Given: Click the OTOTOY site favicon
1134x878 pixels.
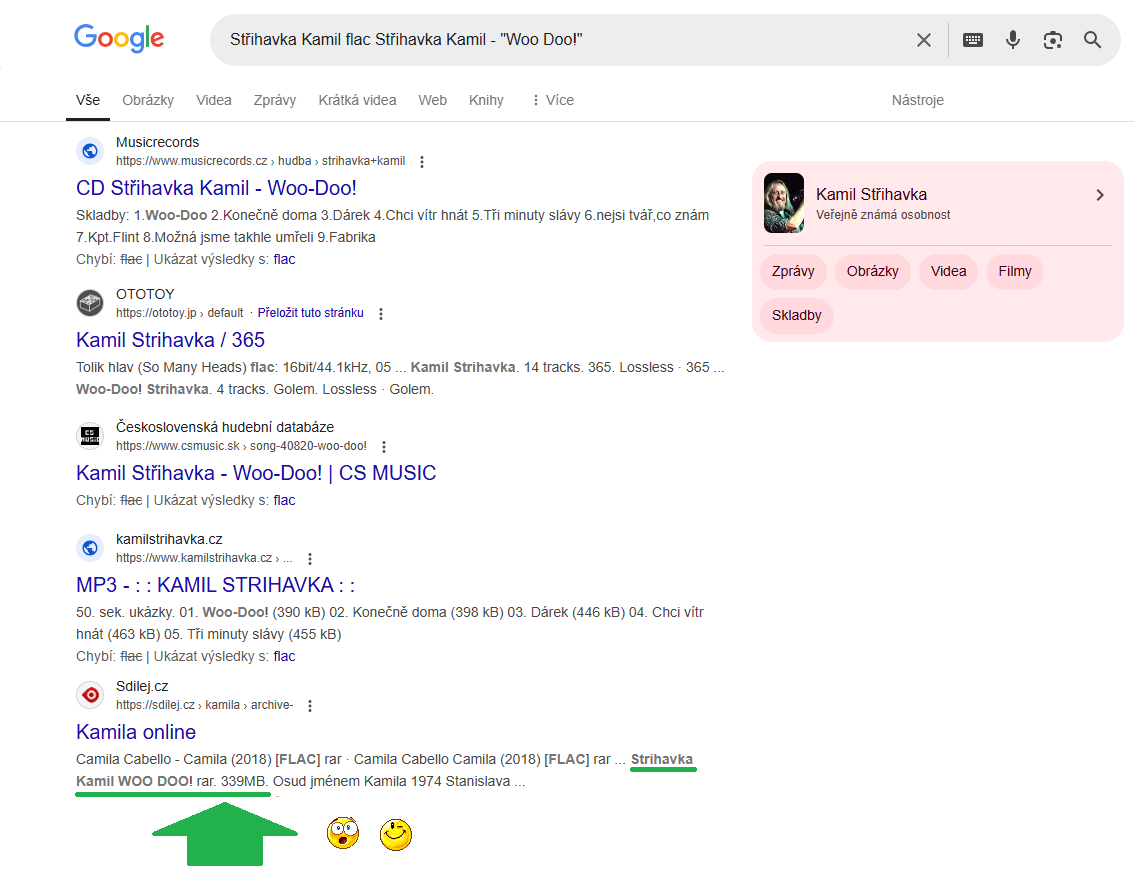Looking at the screenshot, I should click(x=90, y=303).
